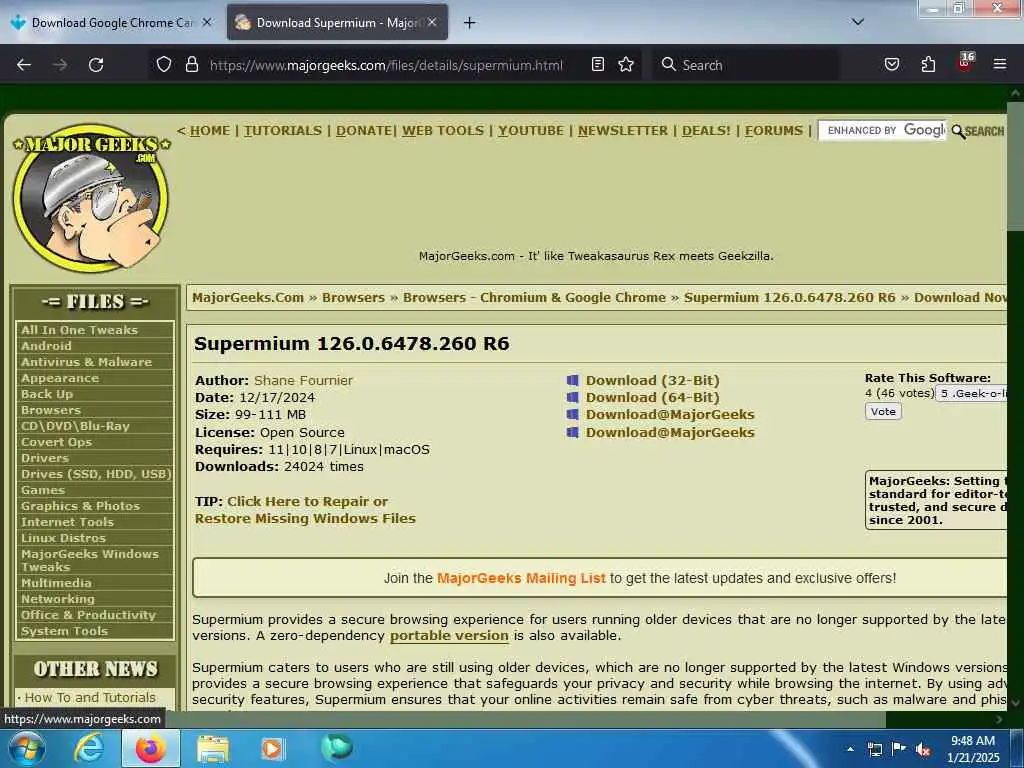Viewport: 1024px width, 768px height.
Task: Open the NEWSLETTER nav link
Action: coord(622,131)
